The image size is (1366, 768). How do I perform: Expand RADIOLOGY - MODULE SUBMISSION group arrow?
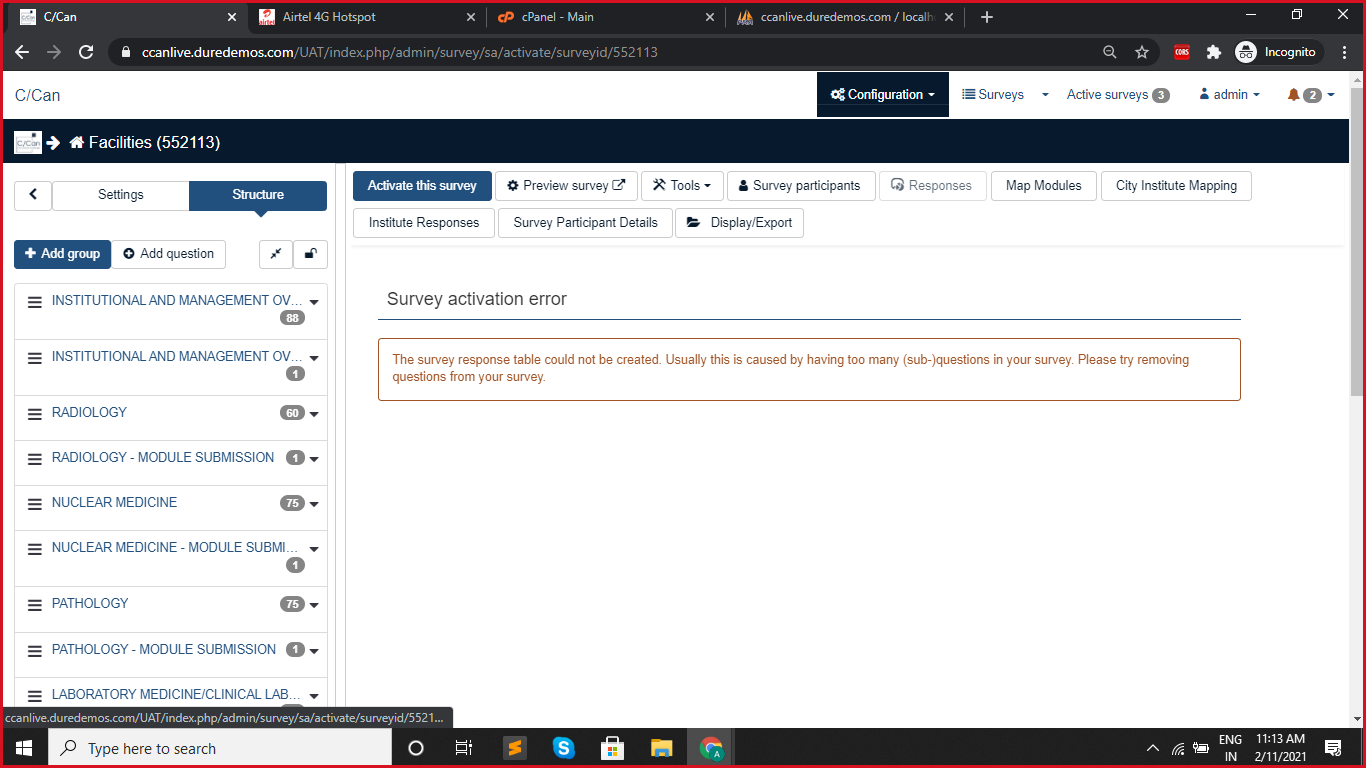pyautogui.click(x=314, y=459)
